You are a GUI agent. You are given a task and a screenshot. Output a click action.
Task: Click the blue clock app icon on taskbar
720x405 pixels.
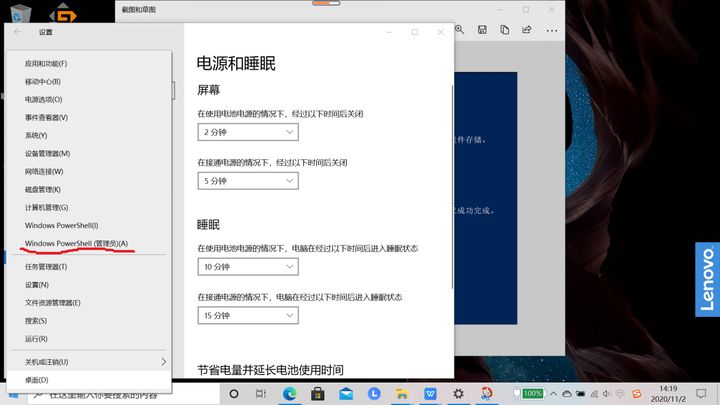(x=374, y=394)
